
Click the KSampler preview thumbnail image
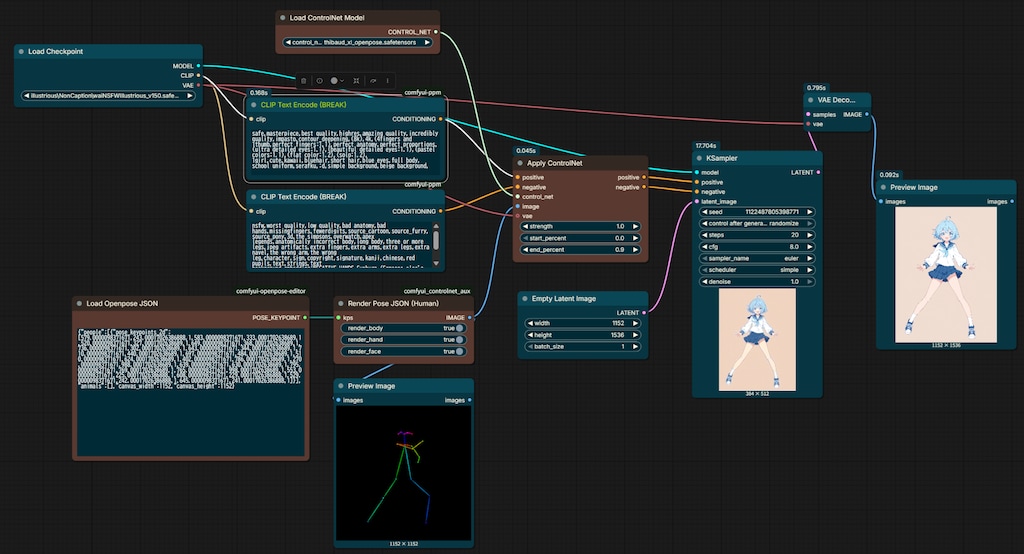click(757, 340)
